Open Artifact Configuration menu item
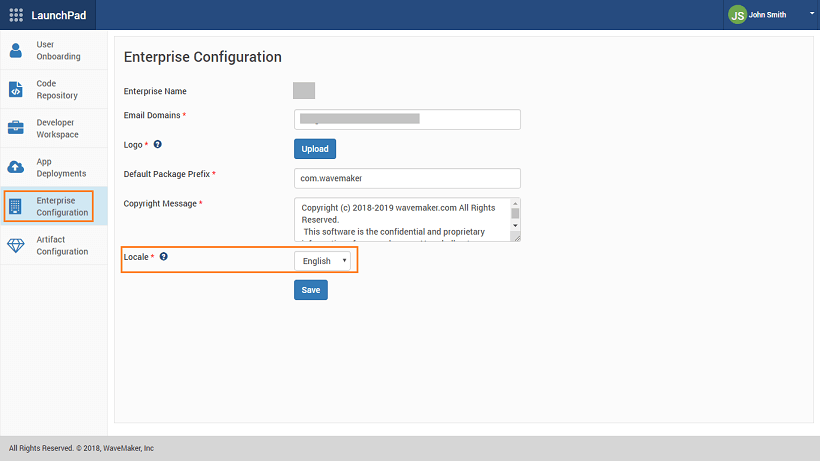 pyautogui.click(x=62, y=246)
